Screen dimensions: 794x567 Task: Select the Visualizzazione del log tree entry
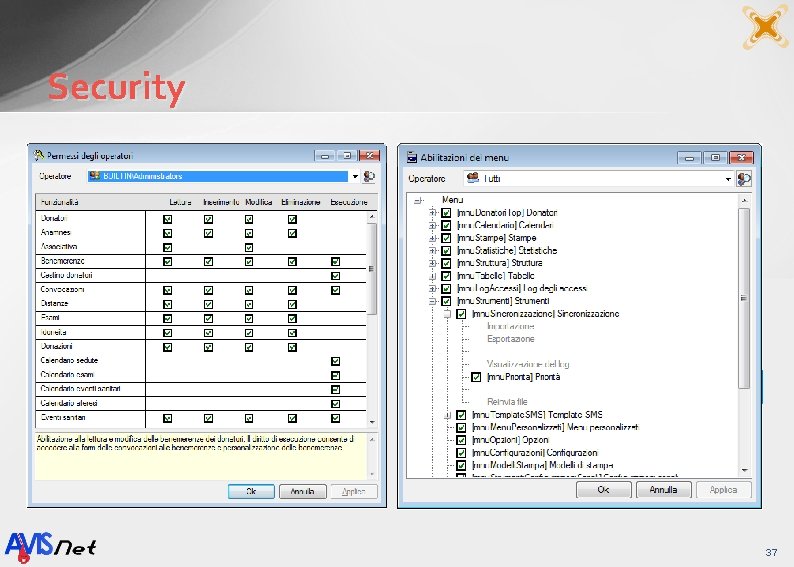coord(528,364)
